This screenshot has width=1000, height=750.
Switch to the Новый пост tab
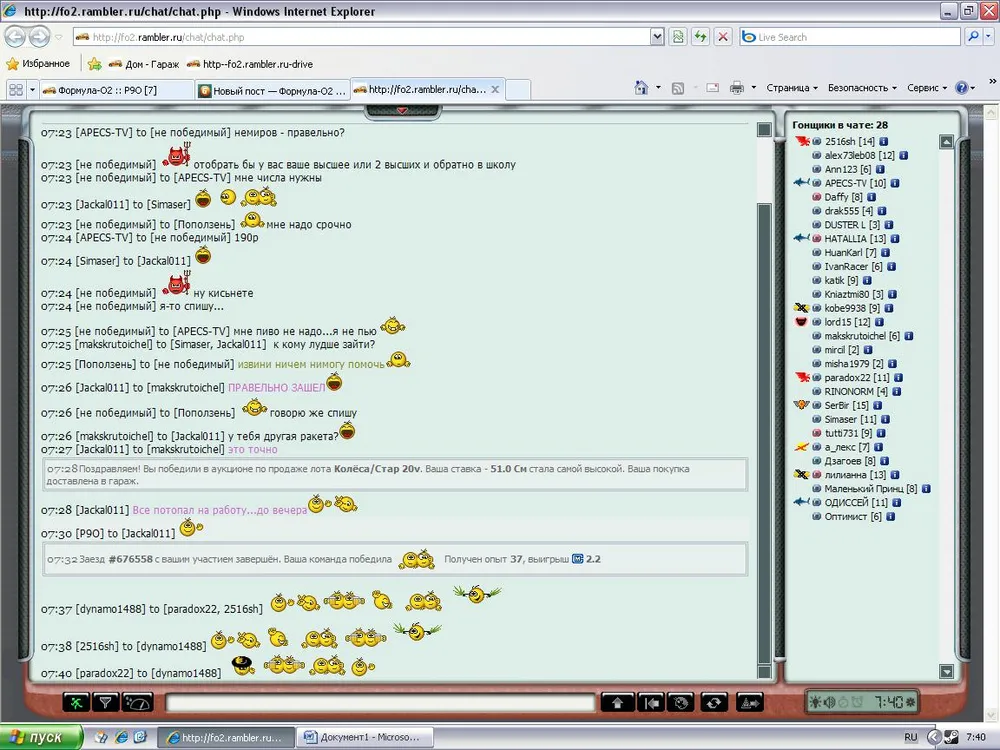[x=270, y=90]
